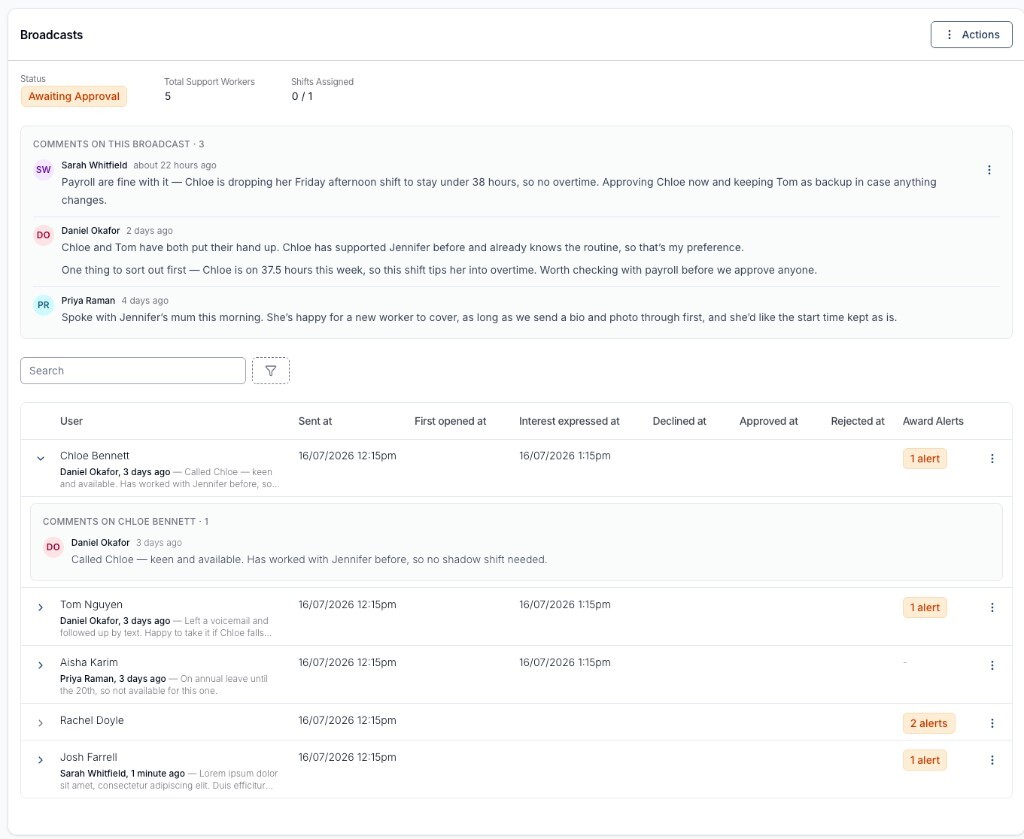Click the Sent at column header

pos(315,421)
